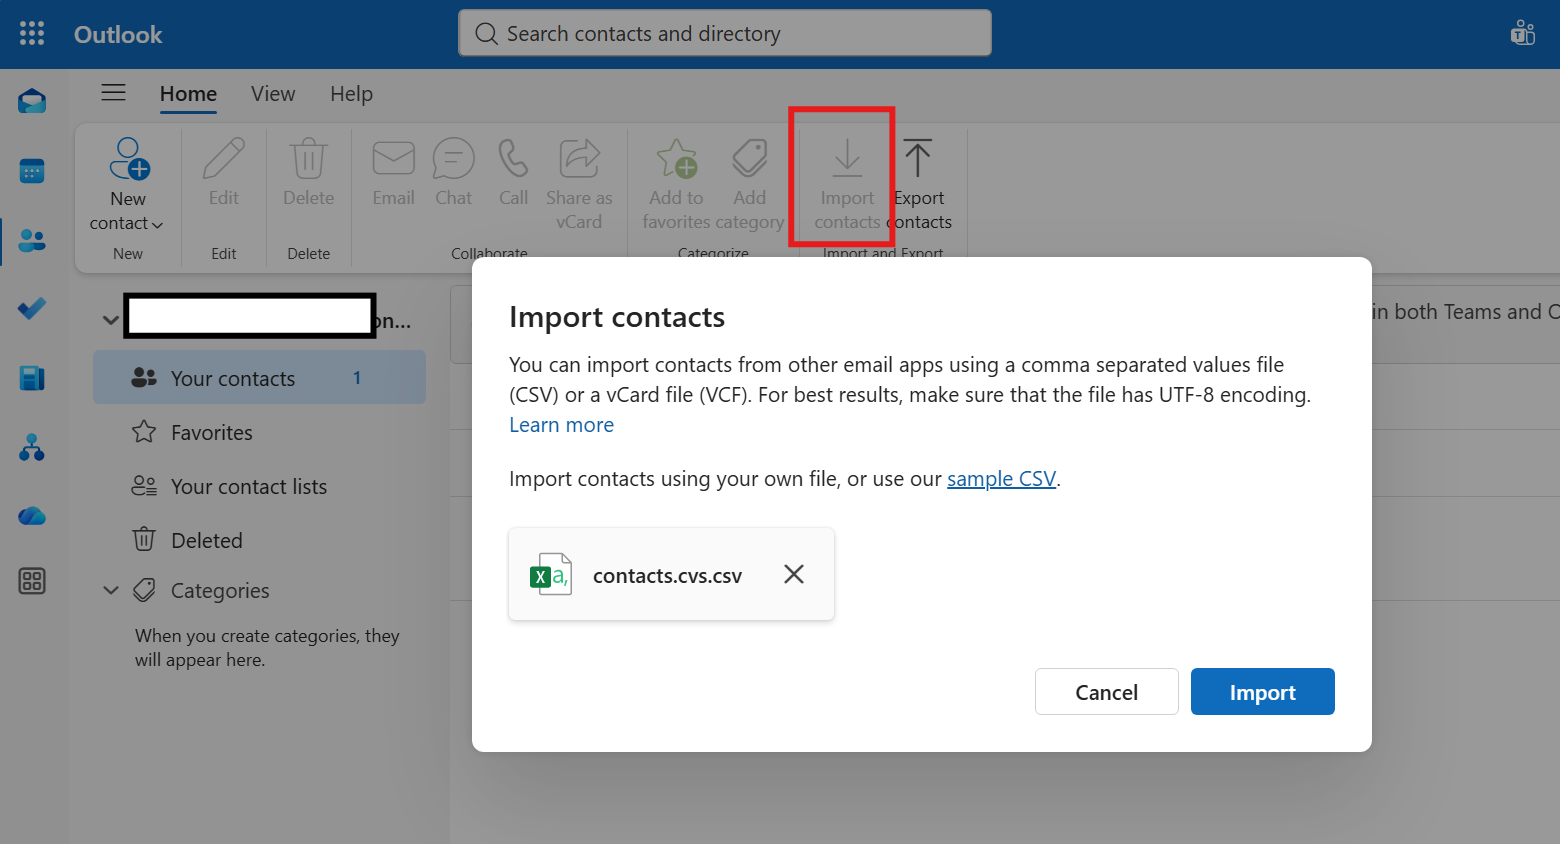Open the Learn more link
The height and width of the screenshot is (844, 1560).
click(562, 425)
